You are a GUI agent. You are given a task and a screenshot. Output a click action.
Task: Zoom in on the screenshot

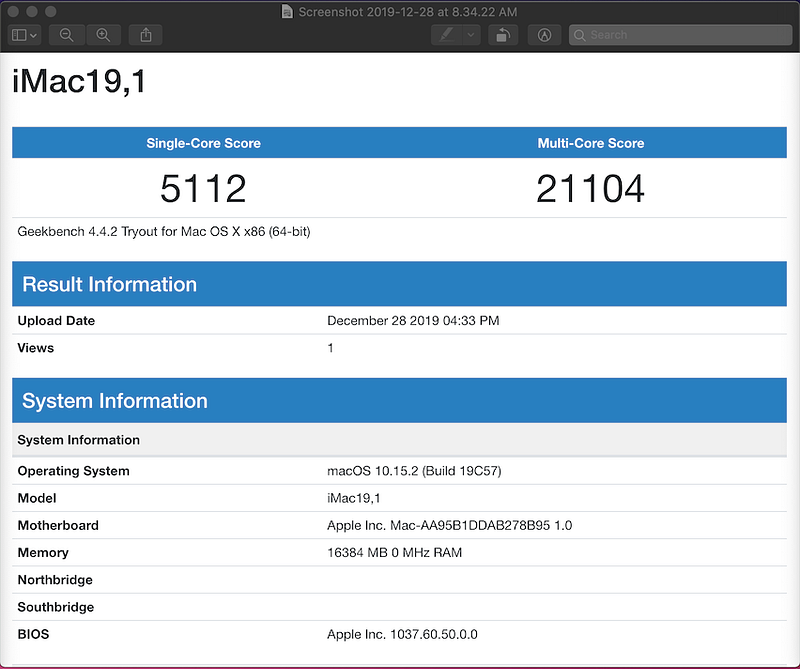point(104,35)
